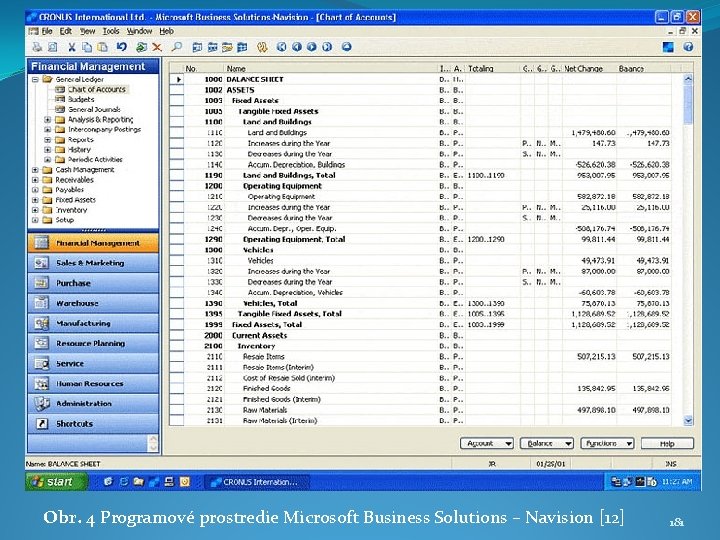Open the Shortcuts section
This screenshot has width=720, height=540.
93,424
